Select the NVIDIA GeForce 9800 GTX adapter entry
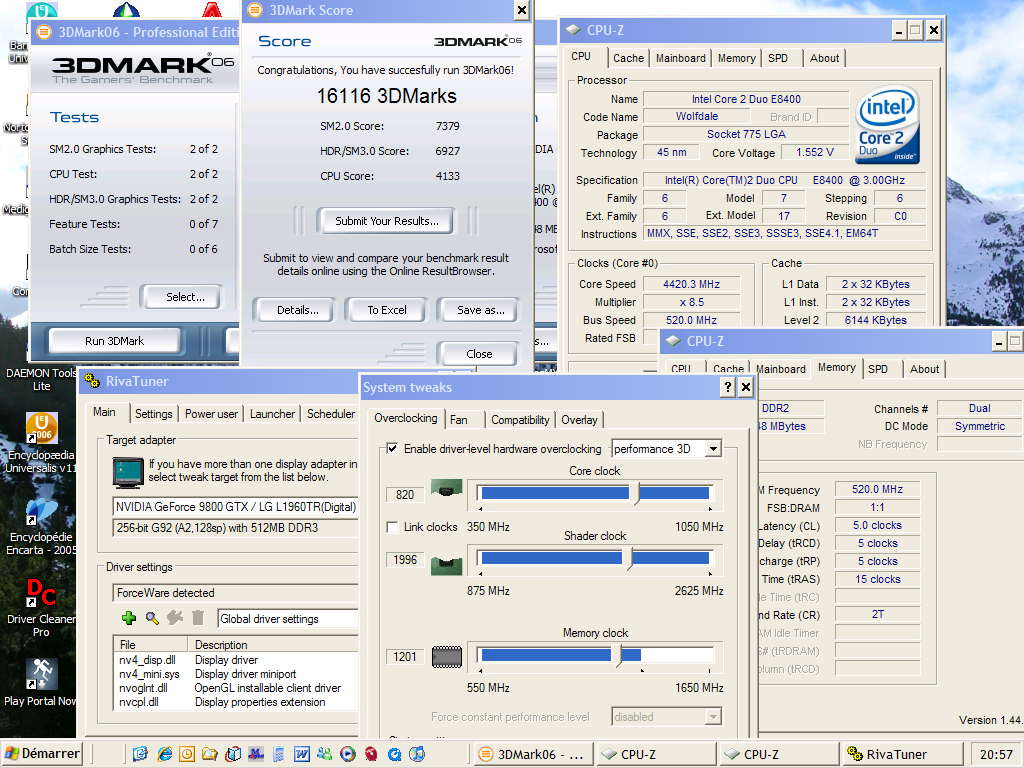Viewport: 1024px width, 768px height. pyautogui.click(x=236, y=507)
